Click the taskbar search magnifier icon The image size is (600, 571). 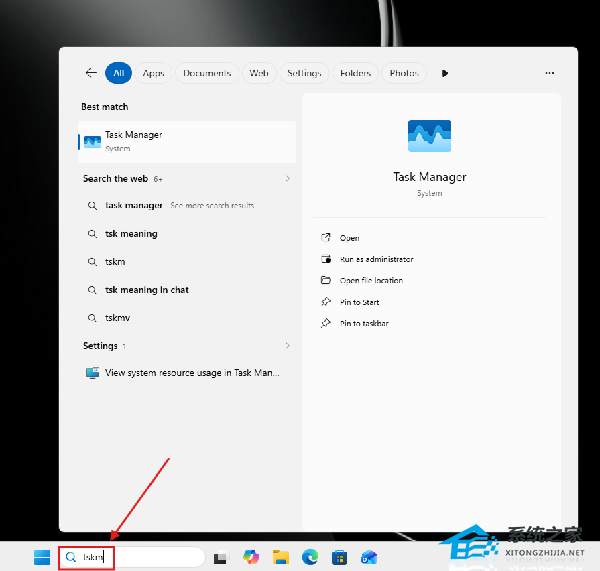pyautogui.click(x=71, y=557)
